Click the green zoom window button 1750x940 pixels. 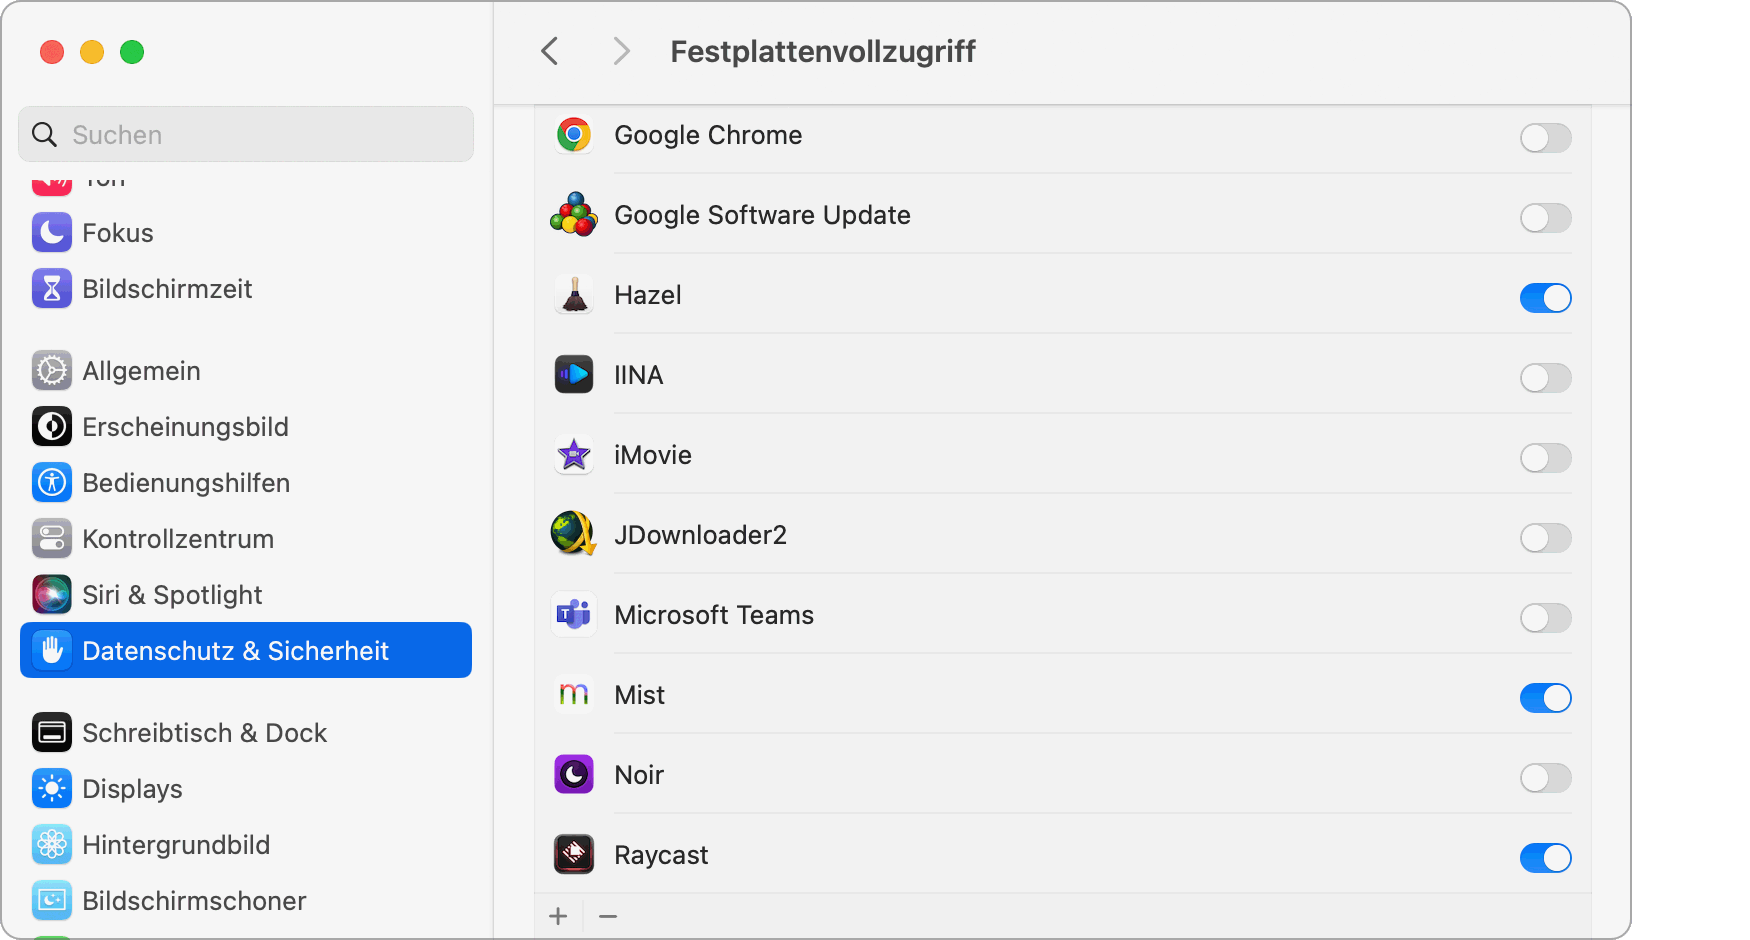pyautogui.click(x=132, y=52)
